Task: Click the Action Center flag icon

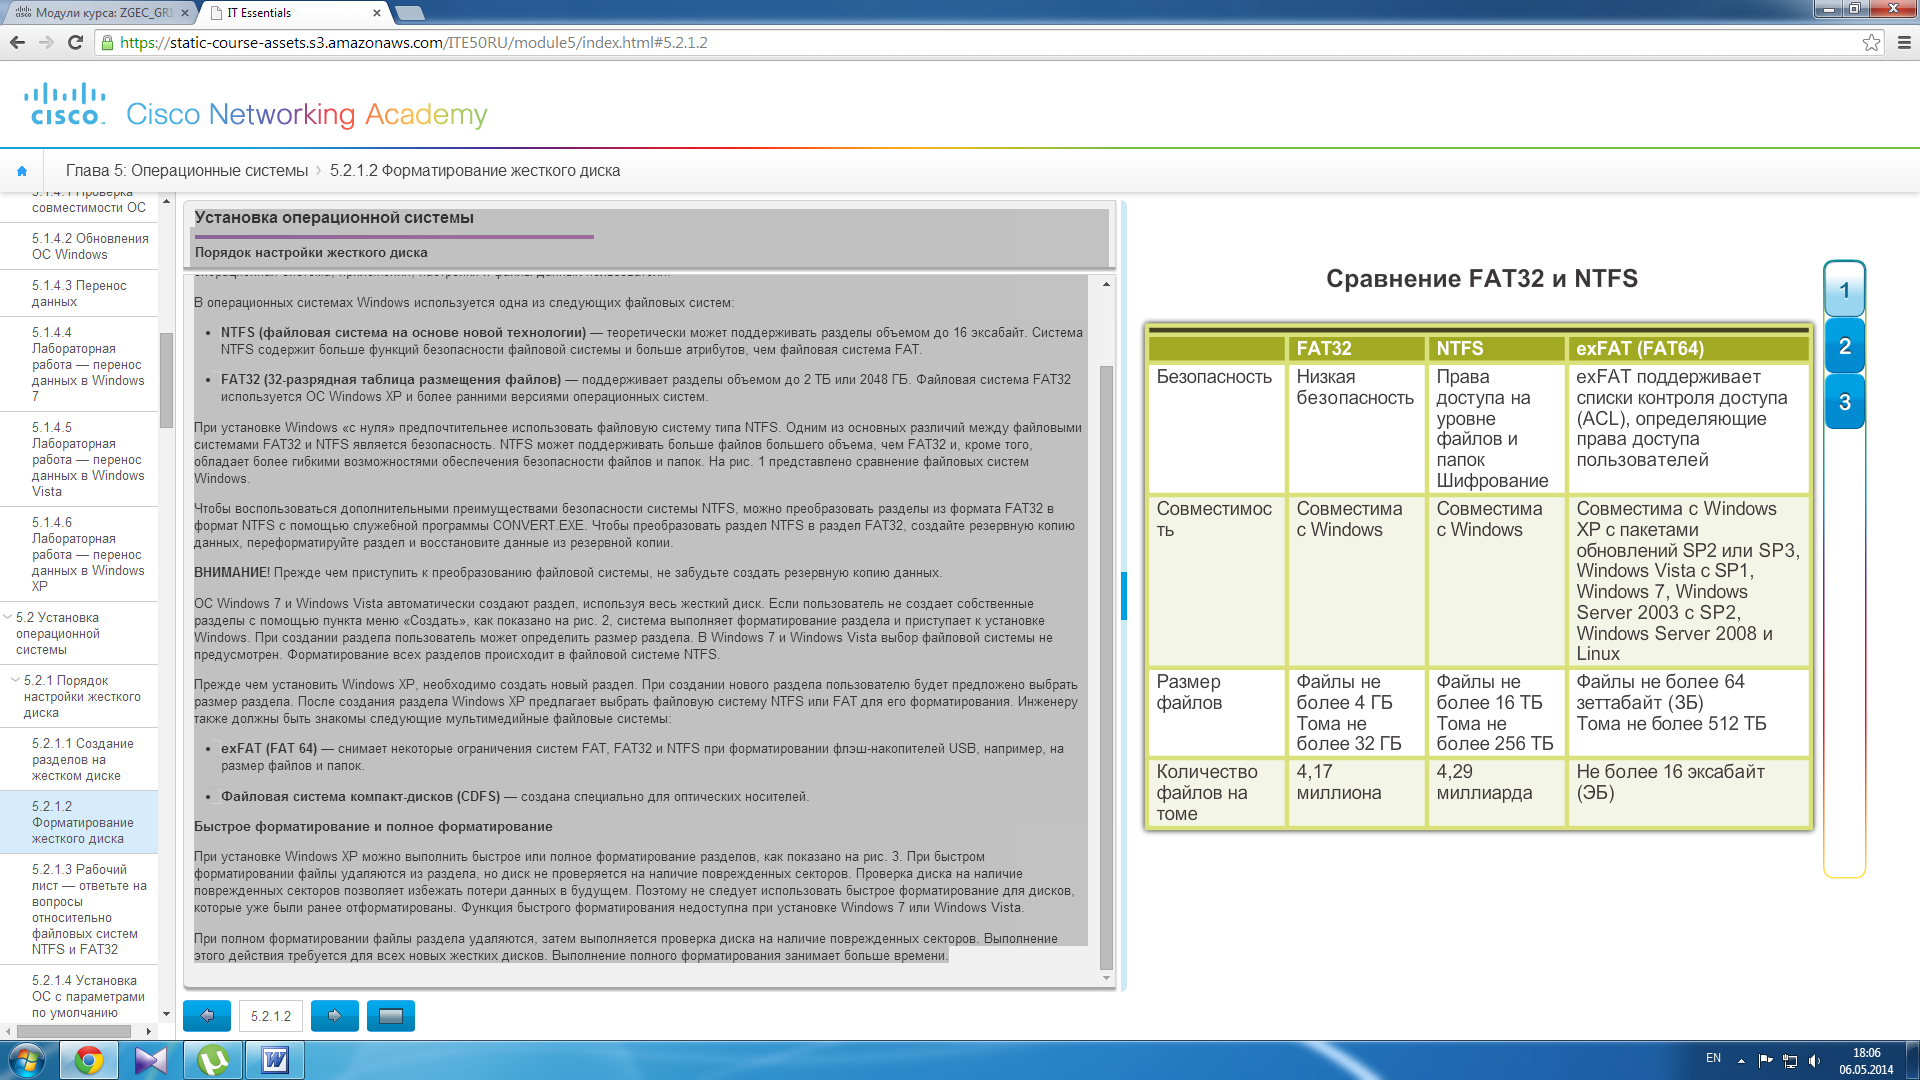Action: click(1765, 1060)
